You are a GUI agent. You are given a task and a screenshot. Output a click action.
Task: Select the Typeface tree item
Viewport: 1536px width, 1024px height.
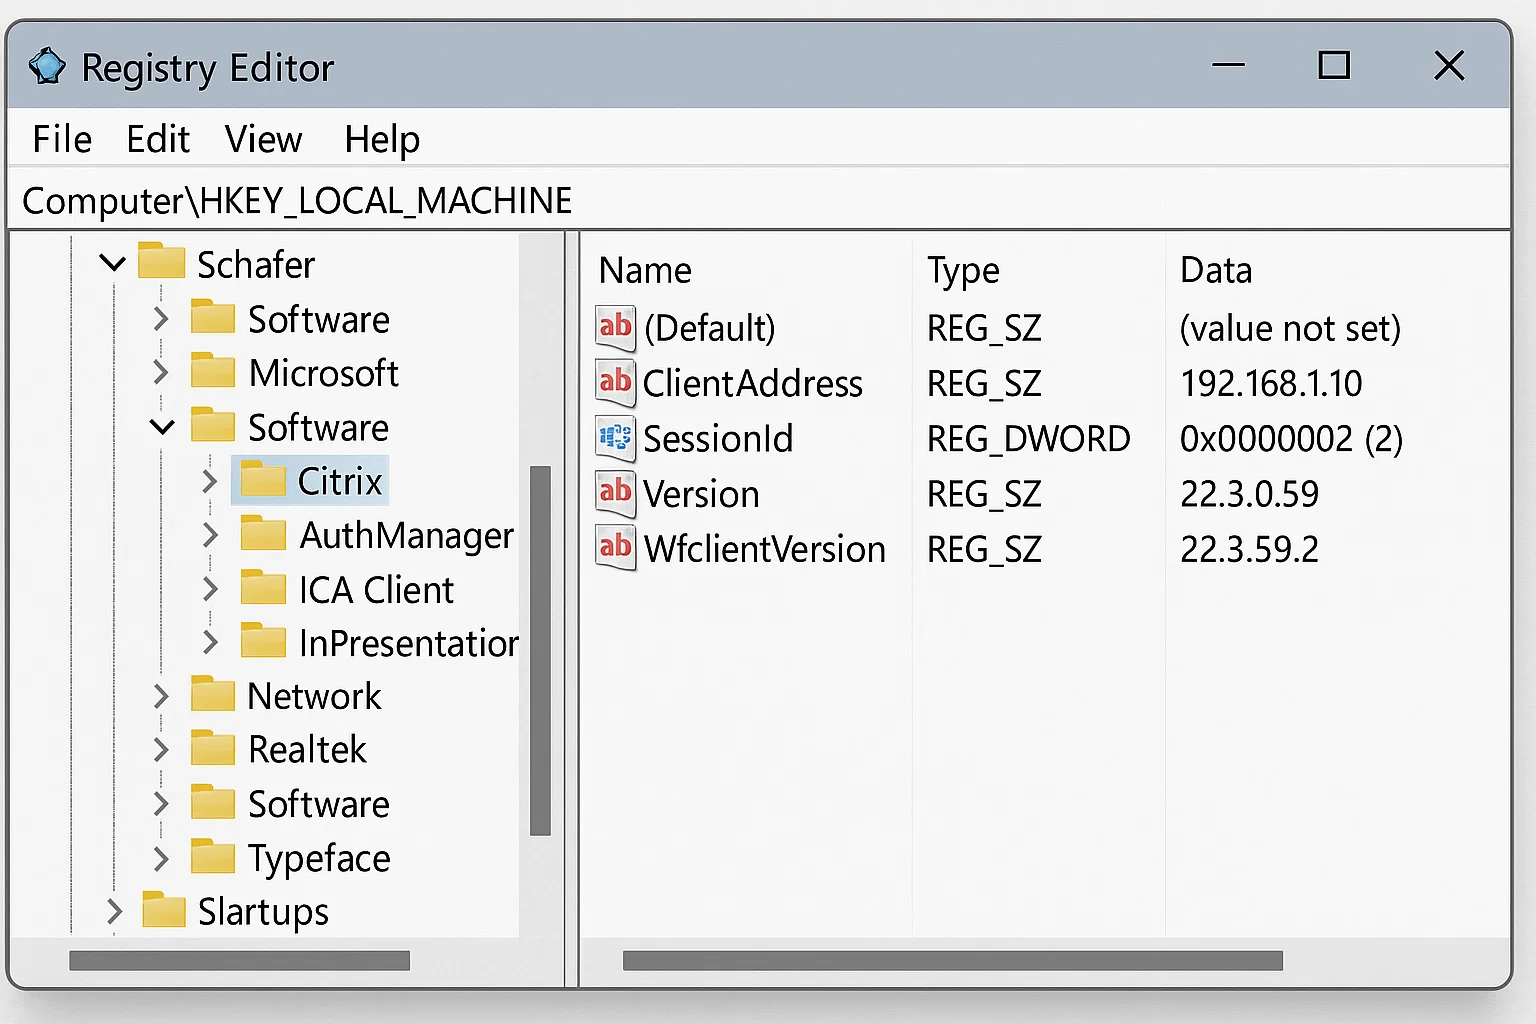click(x=318, y=857)
